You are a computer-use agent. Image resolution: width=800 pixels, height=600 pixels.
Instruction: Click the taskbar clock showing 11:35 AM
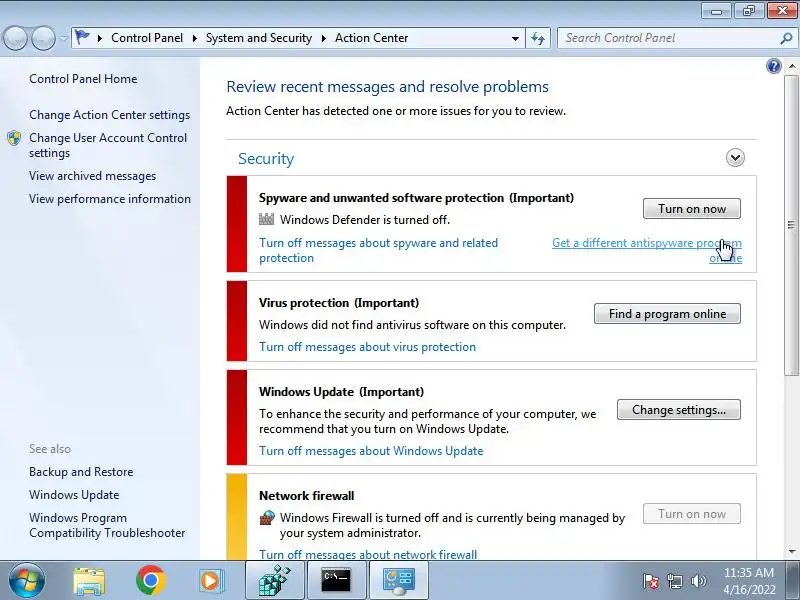[749, 581]
